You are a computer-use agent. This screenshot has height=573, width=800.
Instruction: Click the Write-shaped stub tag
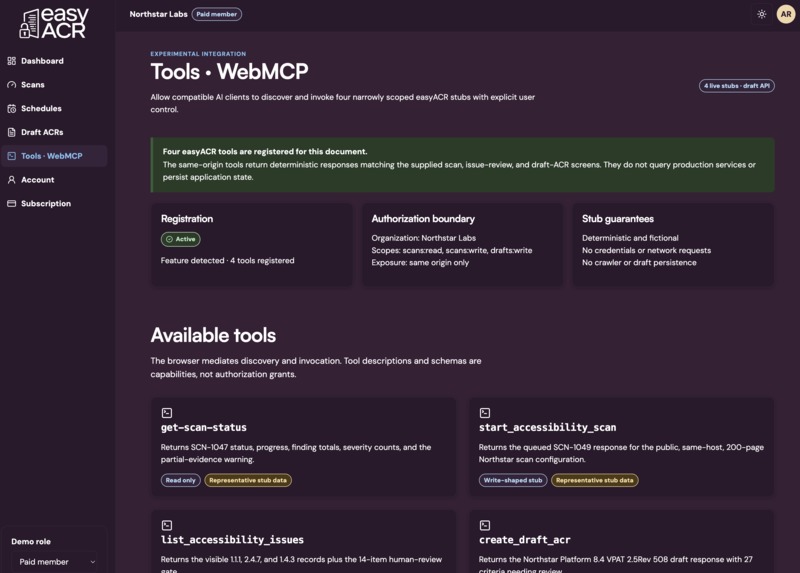[x=513, y=480]
